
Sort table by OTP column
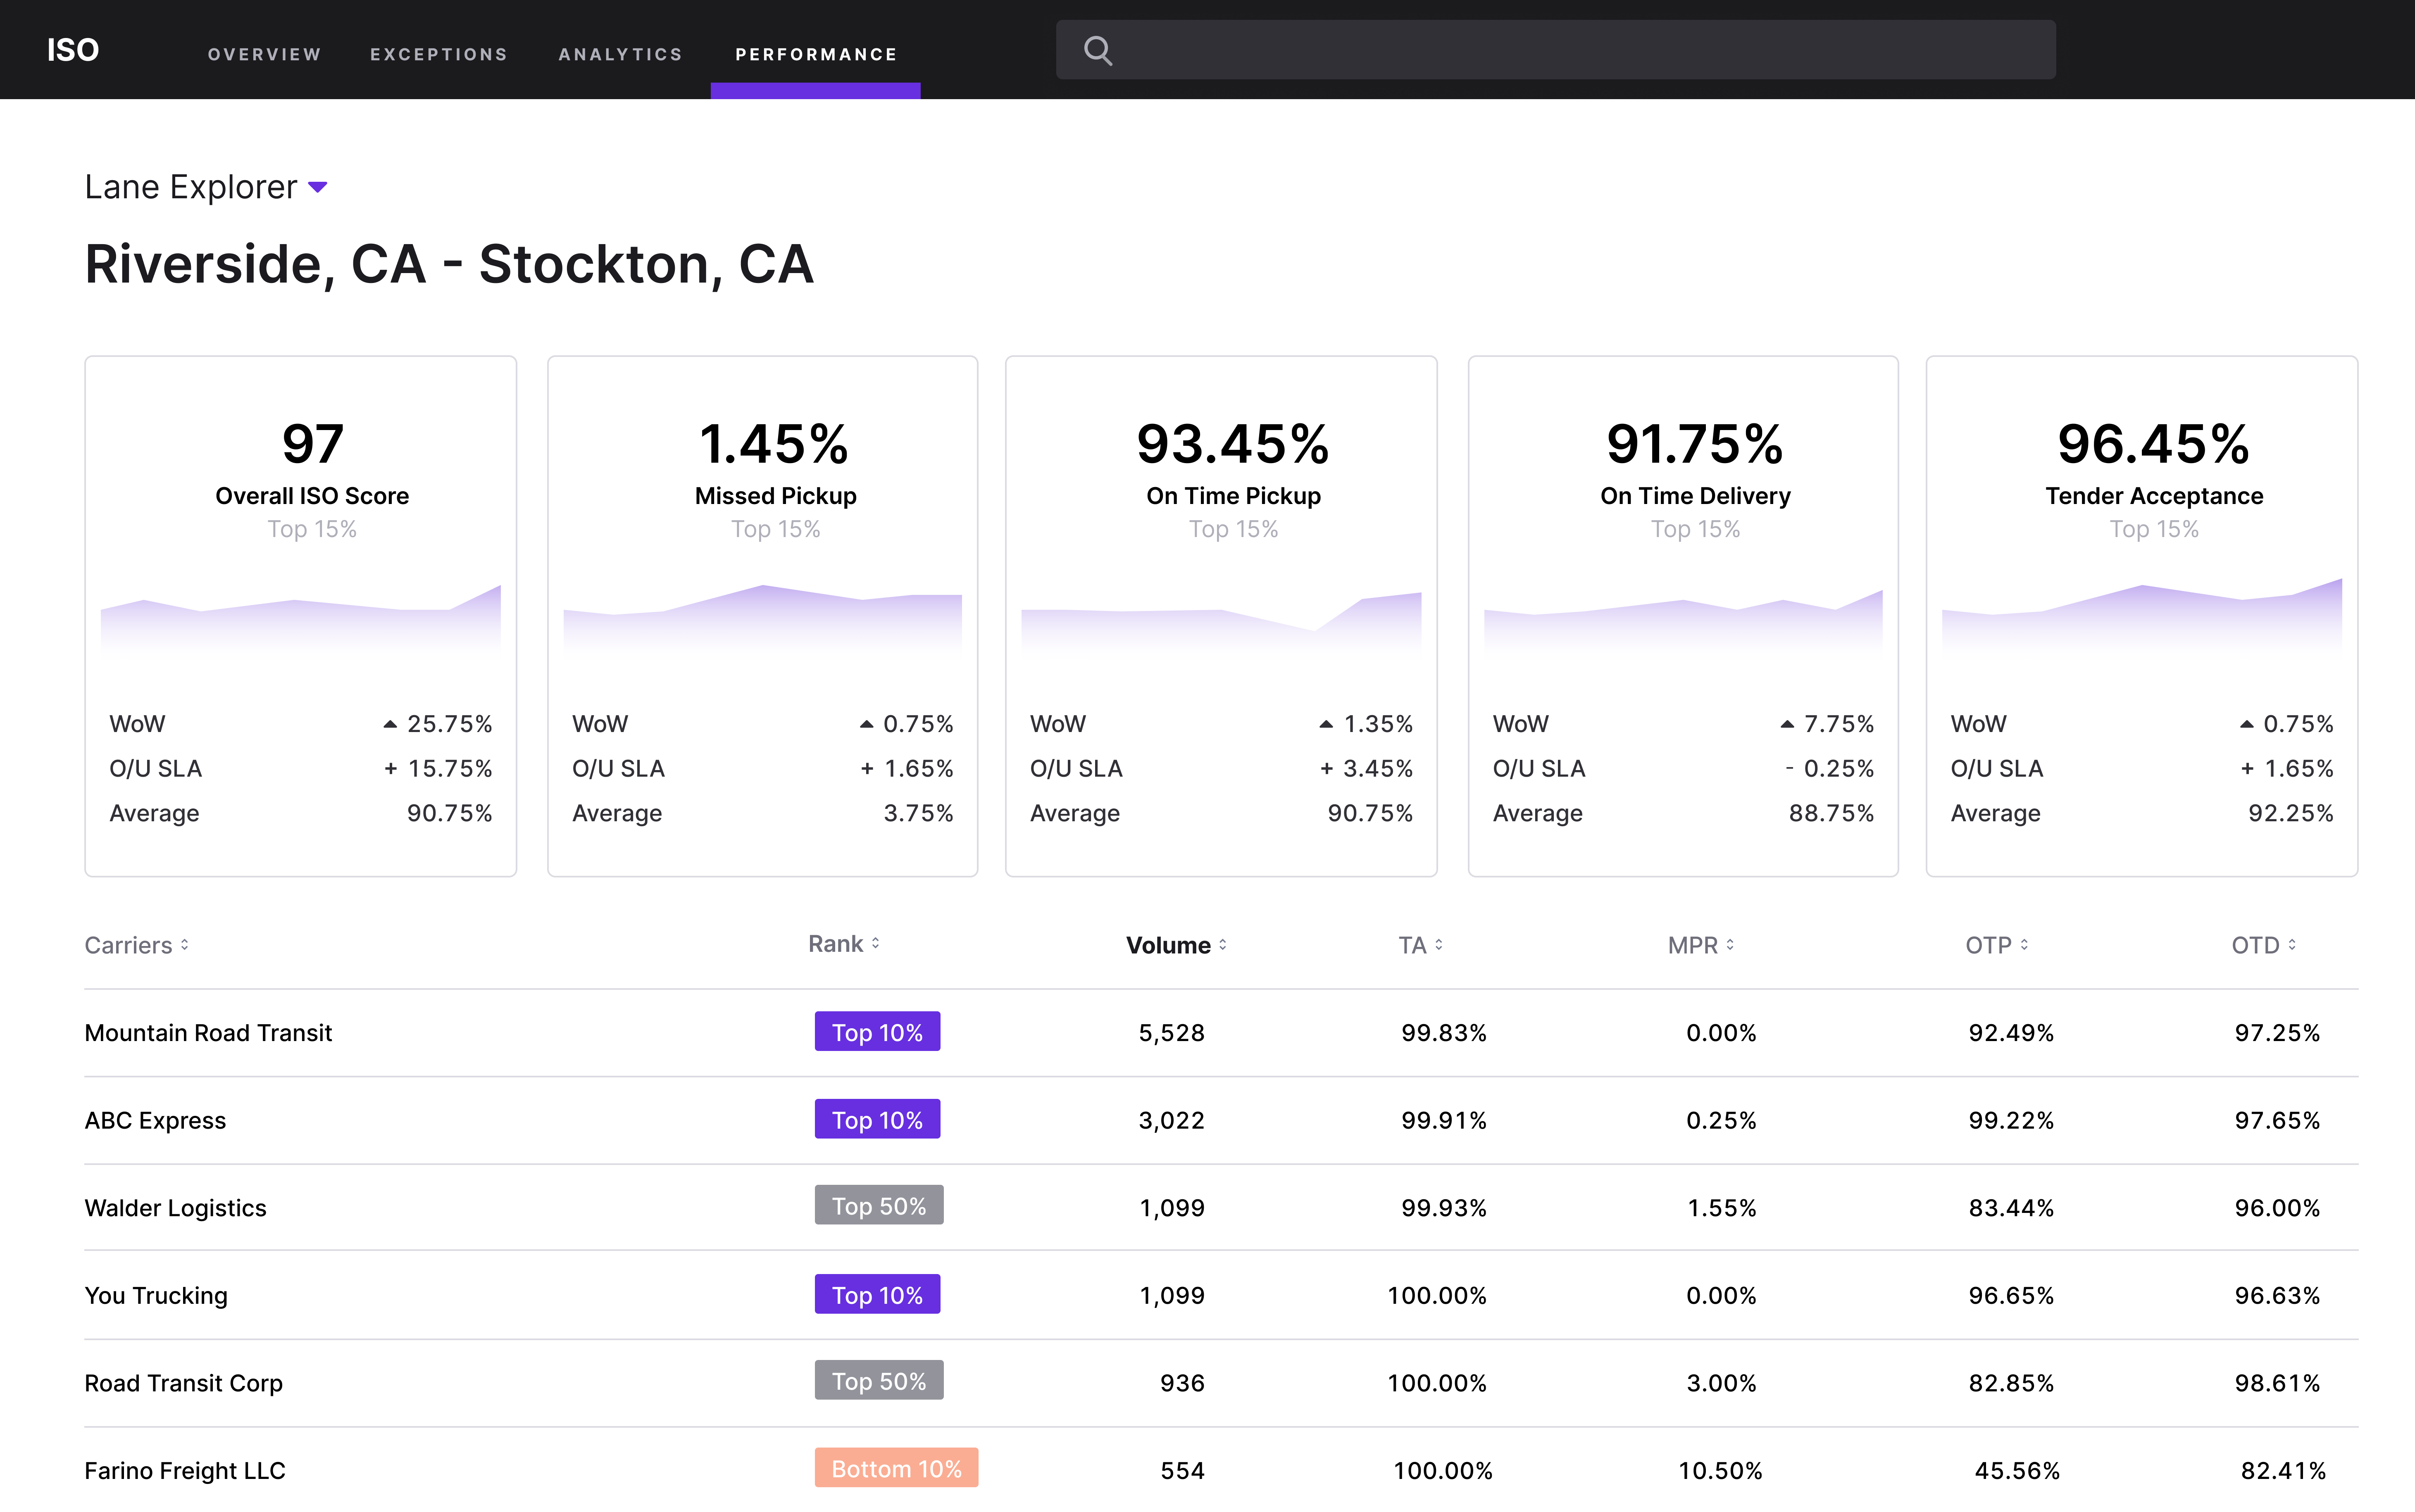1996,945
